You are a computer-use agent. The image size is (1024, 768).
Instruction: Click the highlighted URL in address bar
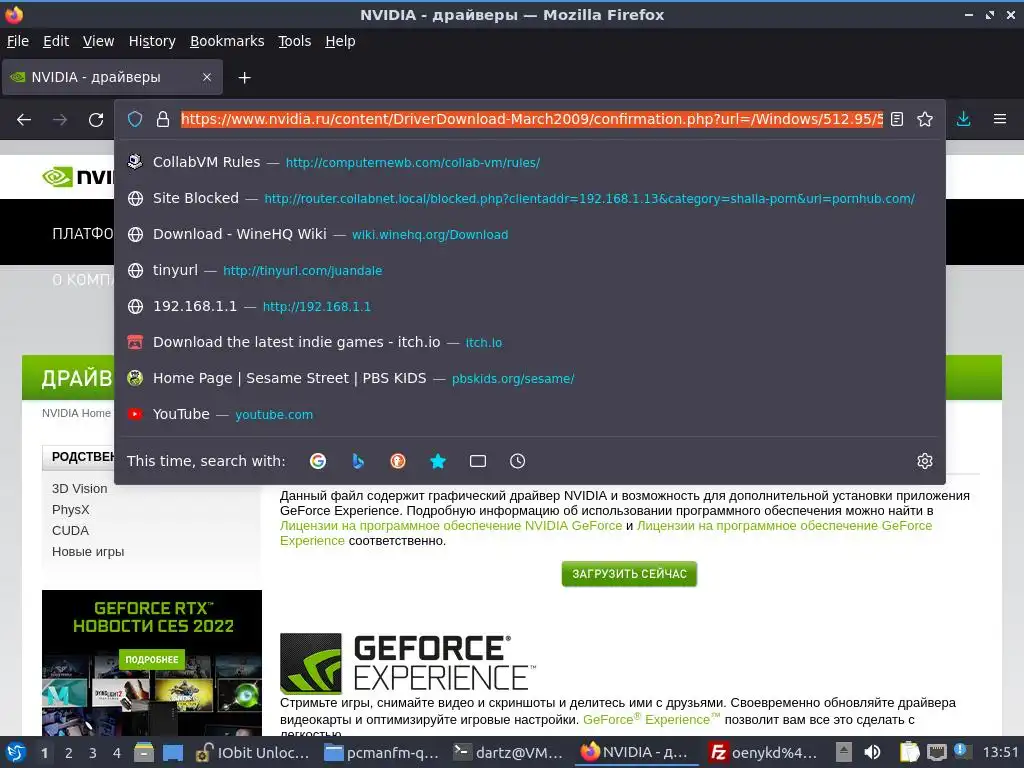tap(532, 119)
